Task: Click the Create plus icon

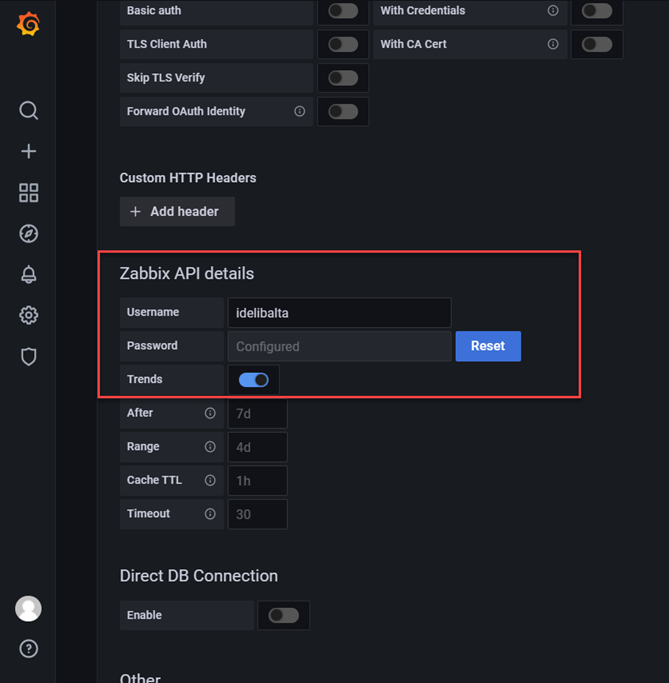Action: tap(29, 151)
